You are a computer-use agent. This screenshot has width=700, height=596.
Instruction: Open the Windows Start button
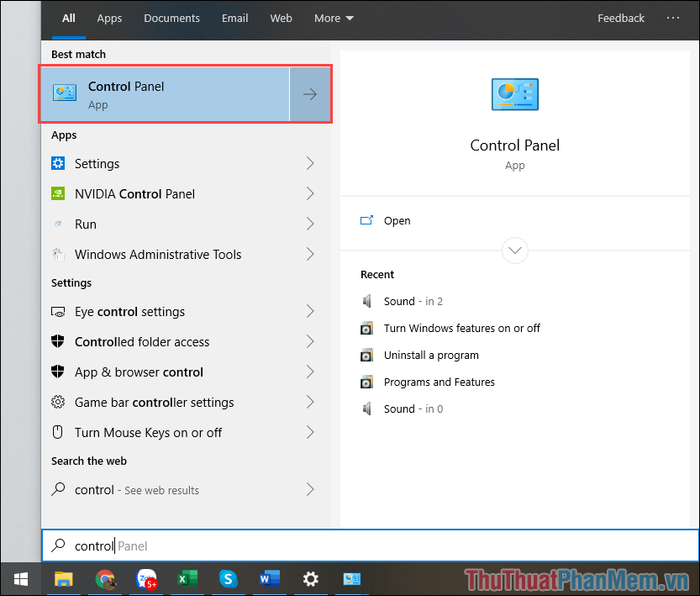(x=21, y=579)
